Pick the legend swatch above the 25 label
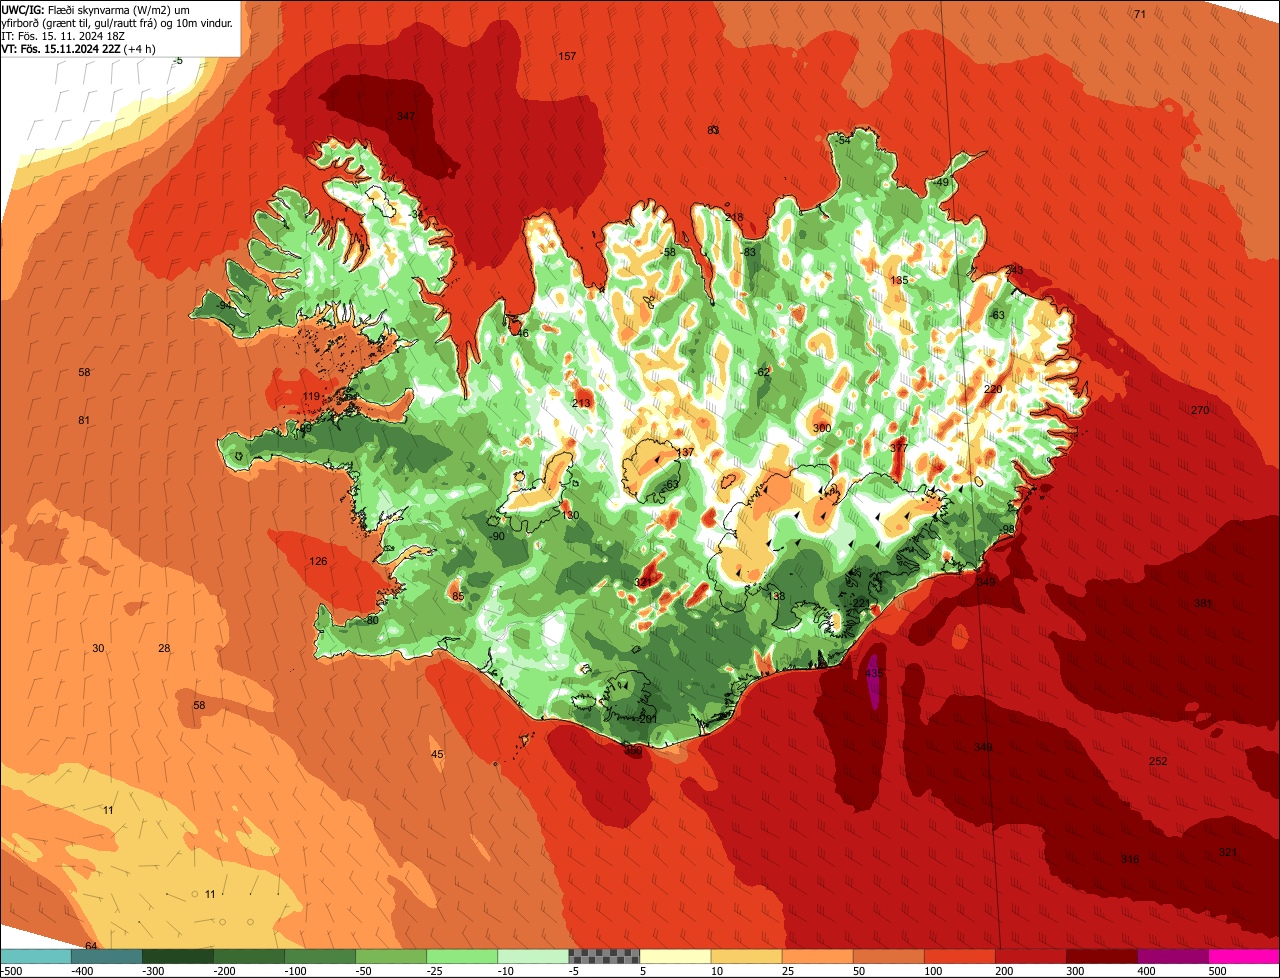This screenshot has width=1280, height=978. tap(818, 956)
